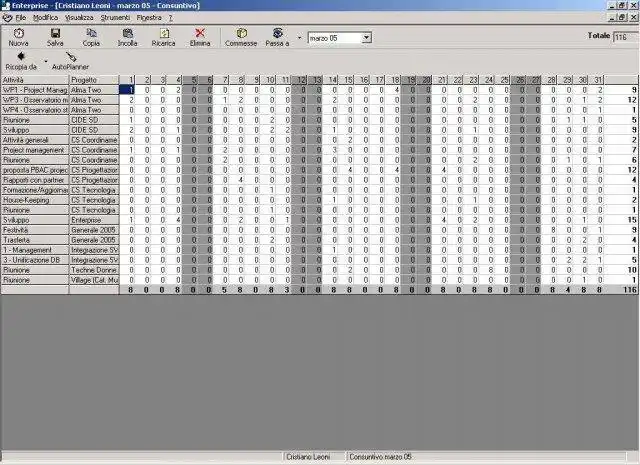This screenshot has width=640, height=465.
Task: Select the WP4 - Osservatorio activity row
Action: point(35,110)
